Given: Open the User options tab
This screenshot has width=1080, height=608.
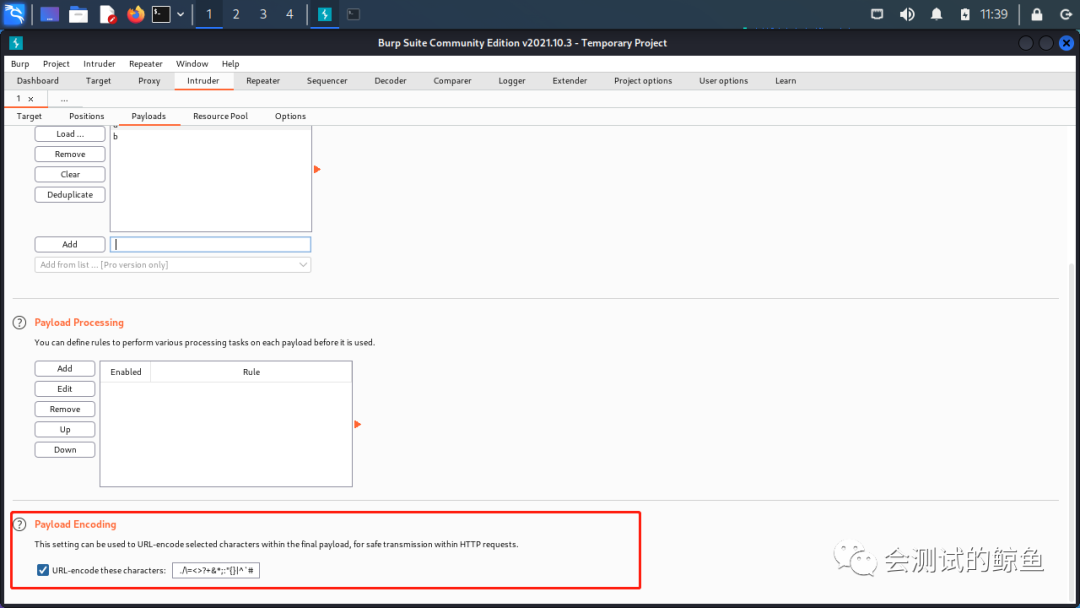Looking at the screenshot, I should pyautogui.click(x=723, y=81).
